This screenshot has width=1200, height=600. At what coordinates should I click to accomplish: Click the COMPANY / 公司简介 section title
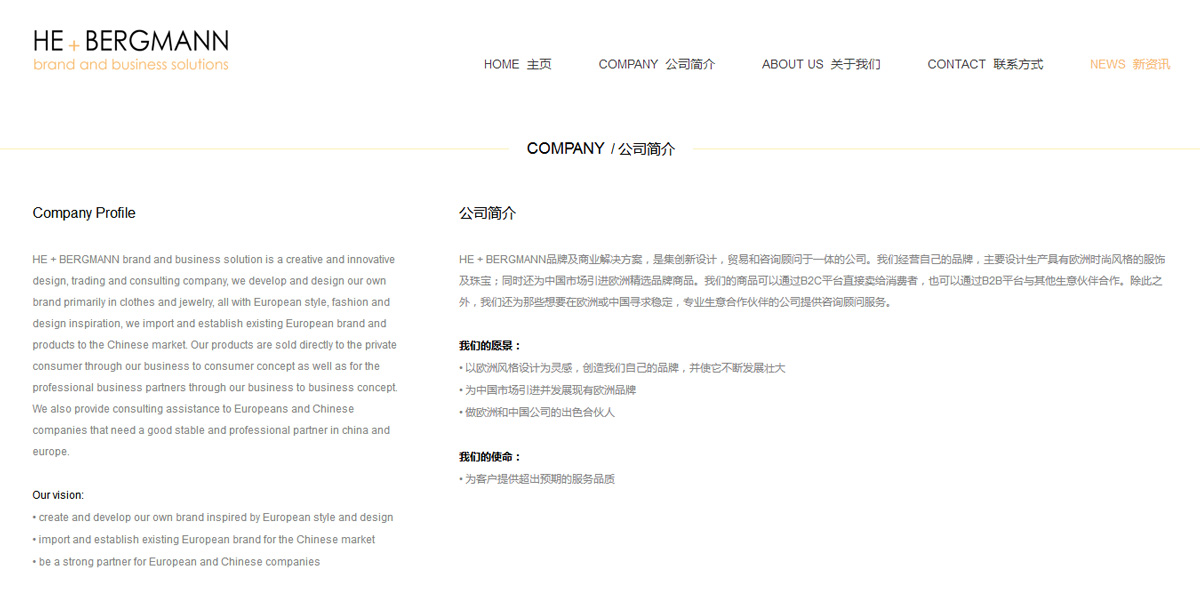coord(601,149)
